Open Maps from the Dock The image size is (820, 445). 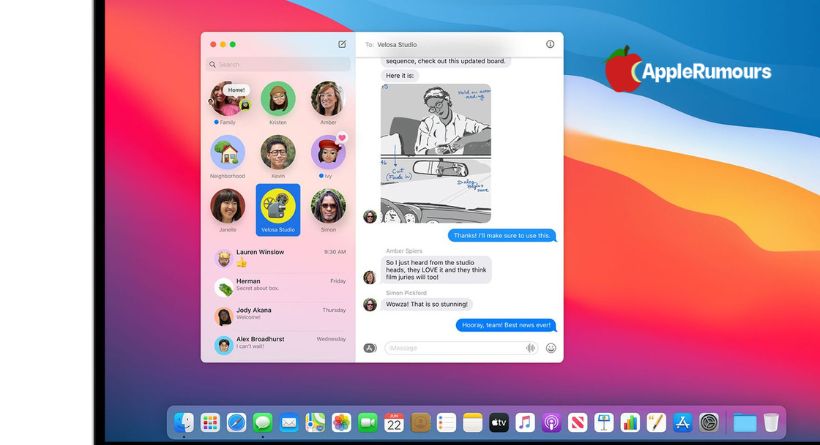tap(315, 423)
